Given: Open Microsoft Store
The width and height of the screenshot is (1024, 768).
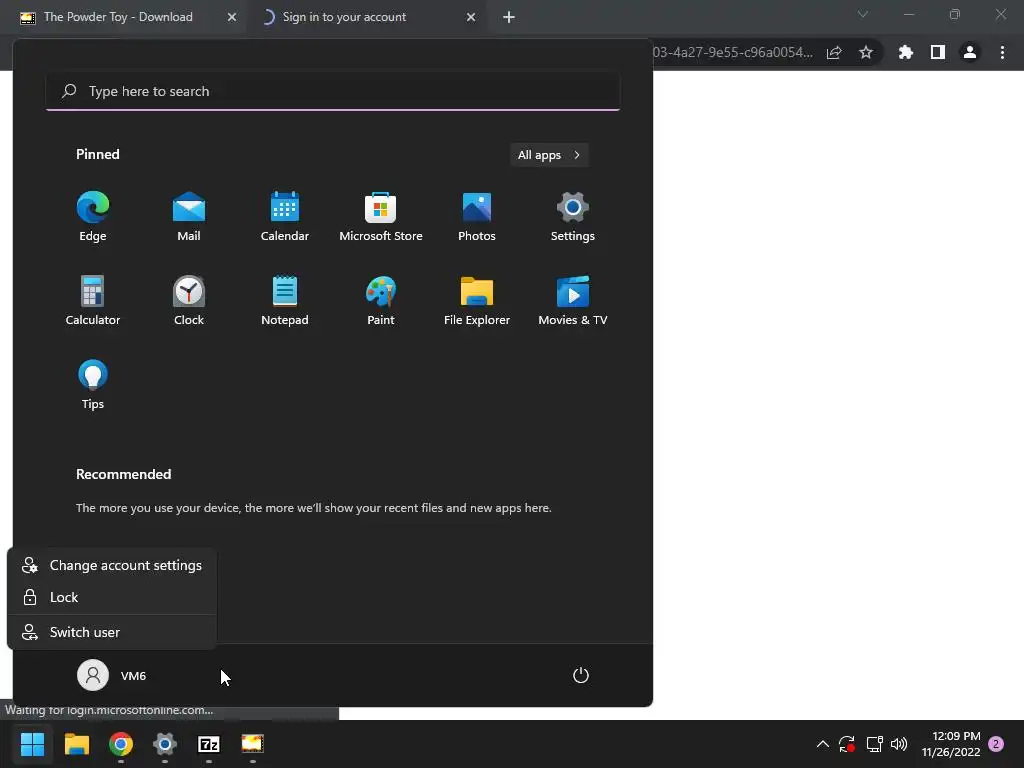Looking at the screenshot, I should pos(381,216).
